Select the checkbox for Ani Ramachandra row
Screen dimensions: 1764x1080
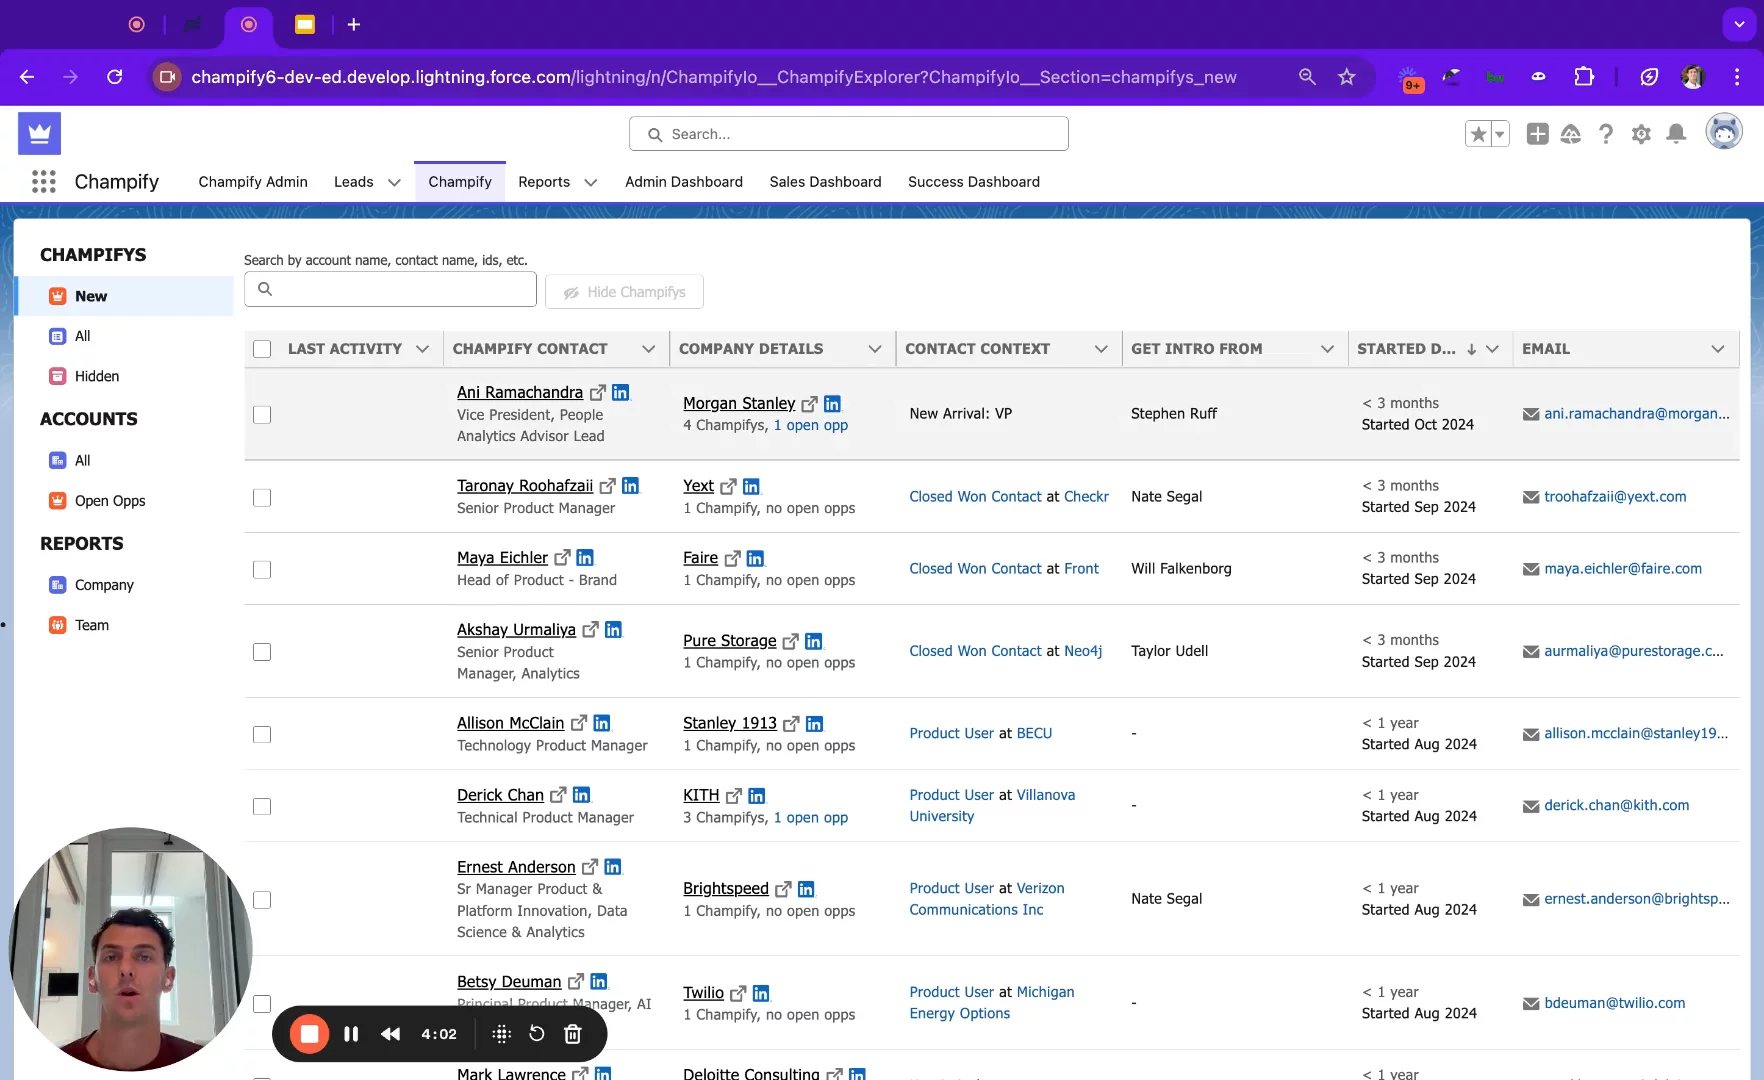pos(262,414)
